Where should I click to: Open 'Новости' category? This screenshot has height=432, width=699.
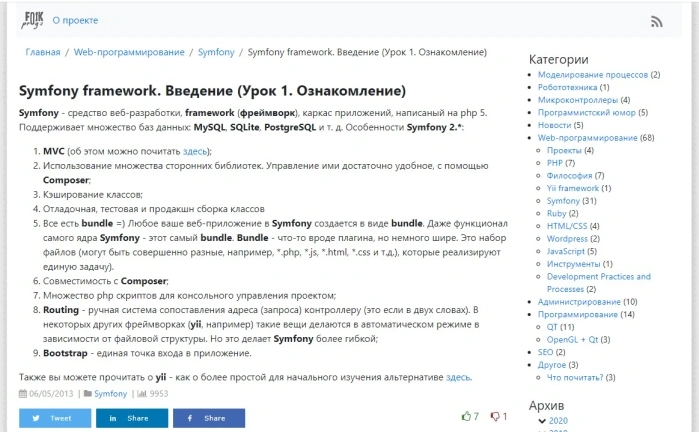tap(554, 125)
